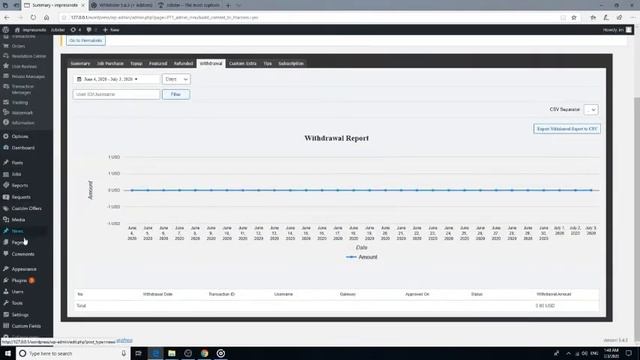Open the Days interval dropdown
Image resolution: width=640 pixels, height=360 pixels.
pyautogui.click(x=176, y=79)
